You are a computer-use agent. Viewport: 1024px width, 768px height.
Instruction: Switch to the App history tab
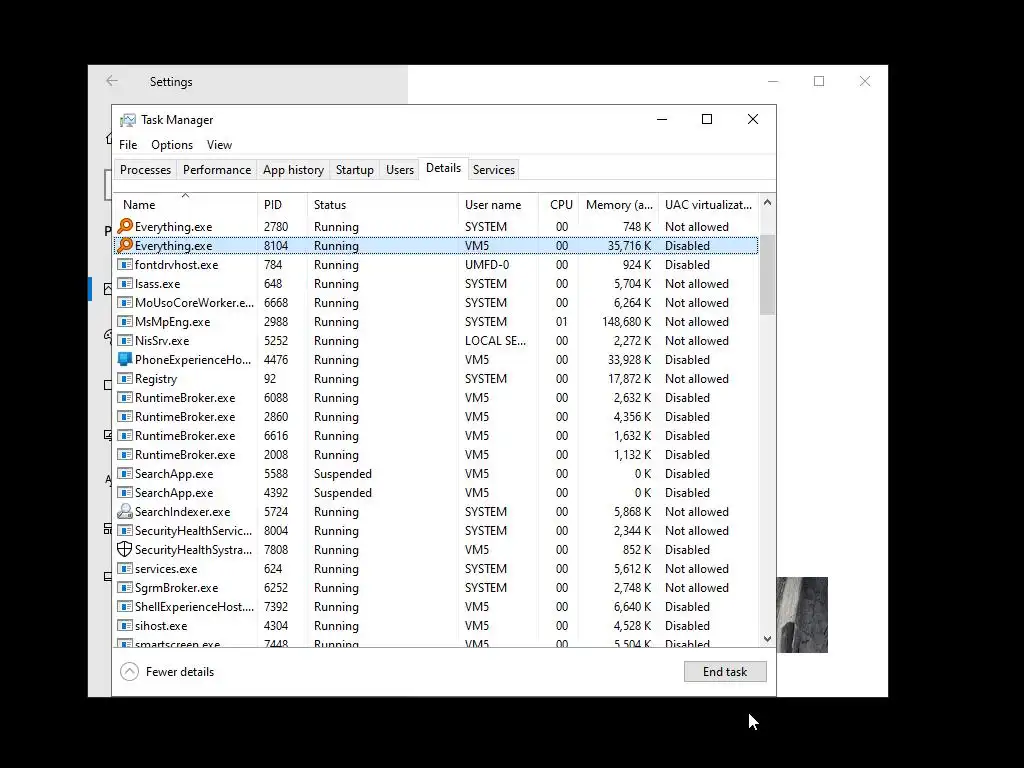[293, 170]
